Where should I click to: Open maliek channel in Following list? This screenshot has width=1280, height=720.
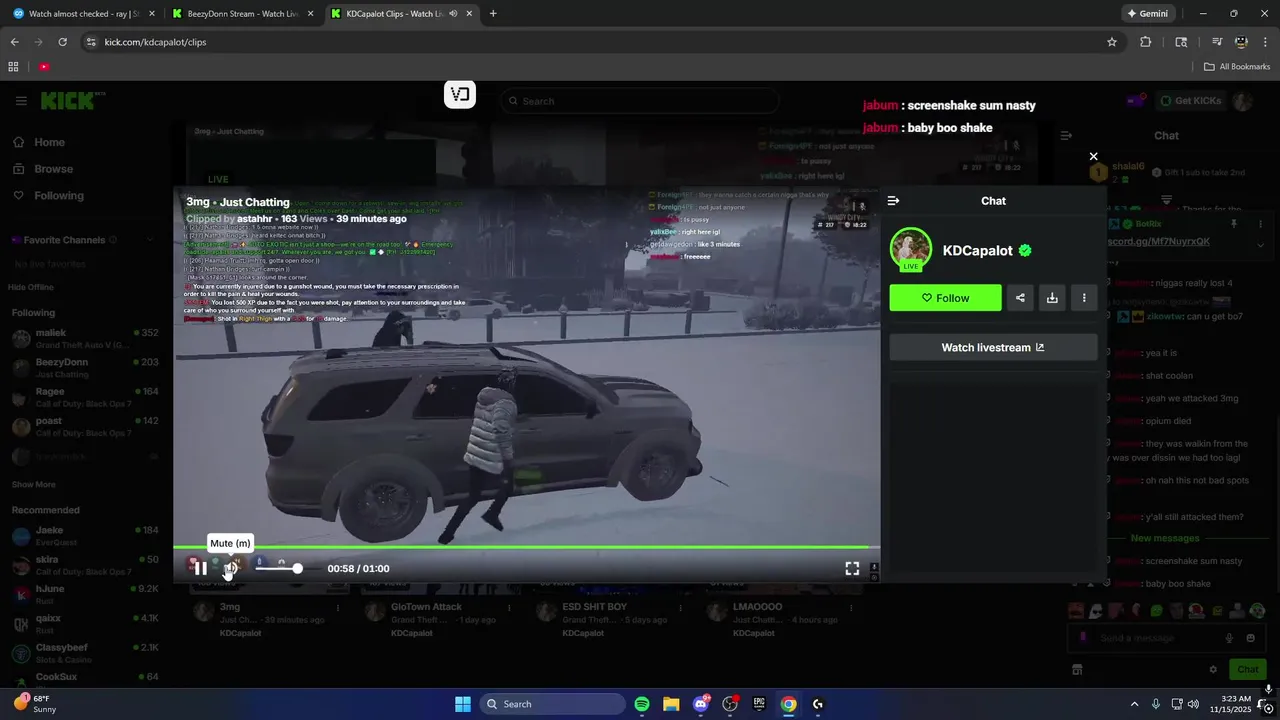pos(85,338)
